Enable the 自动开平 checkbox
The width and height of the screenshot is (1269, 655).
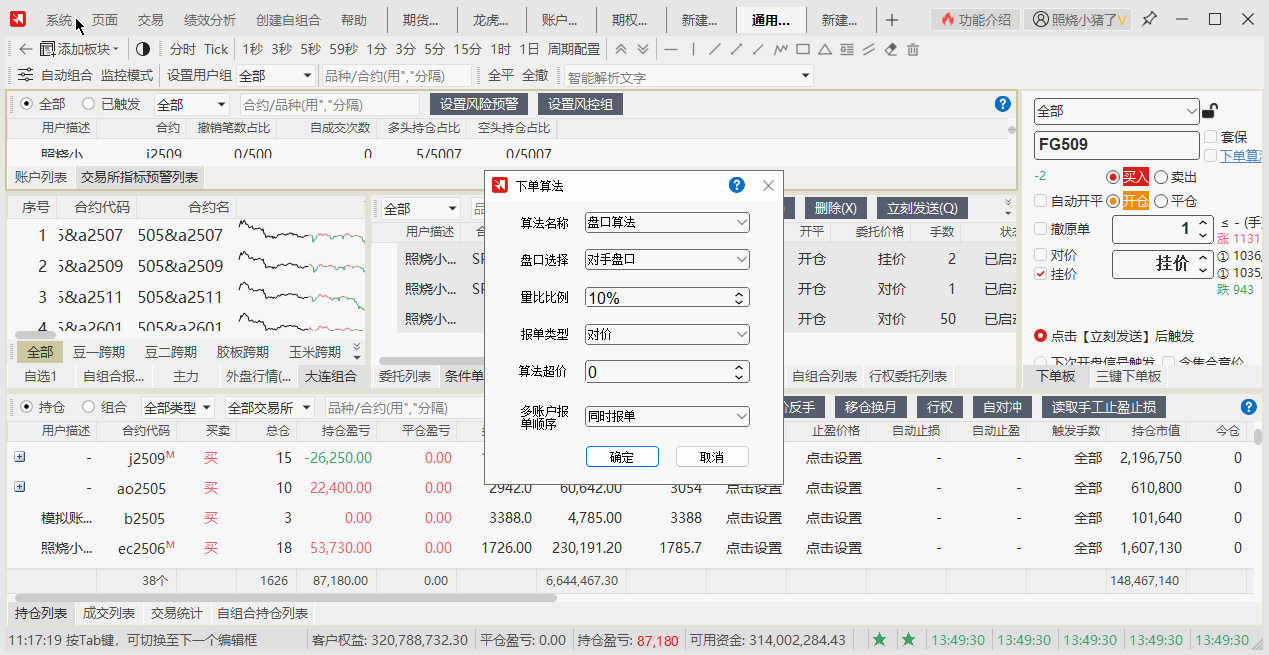tap(1041, 201)
